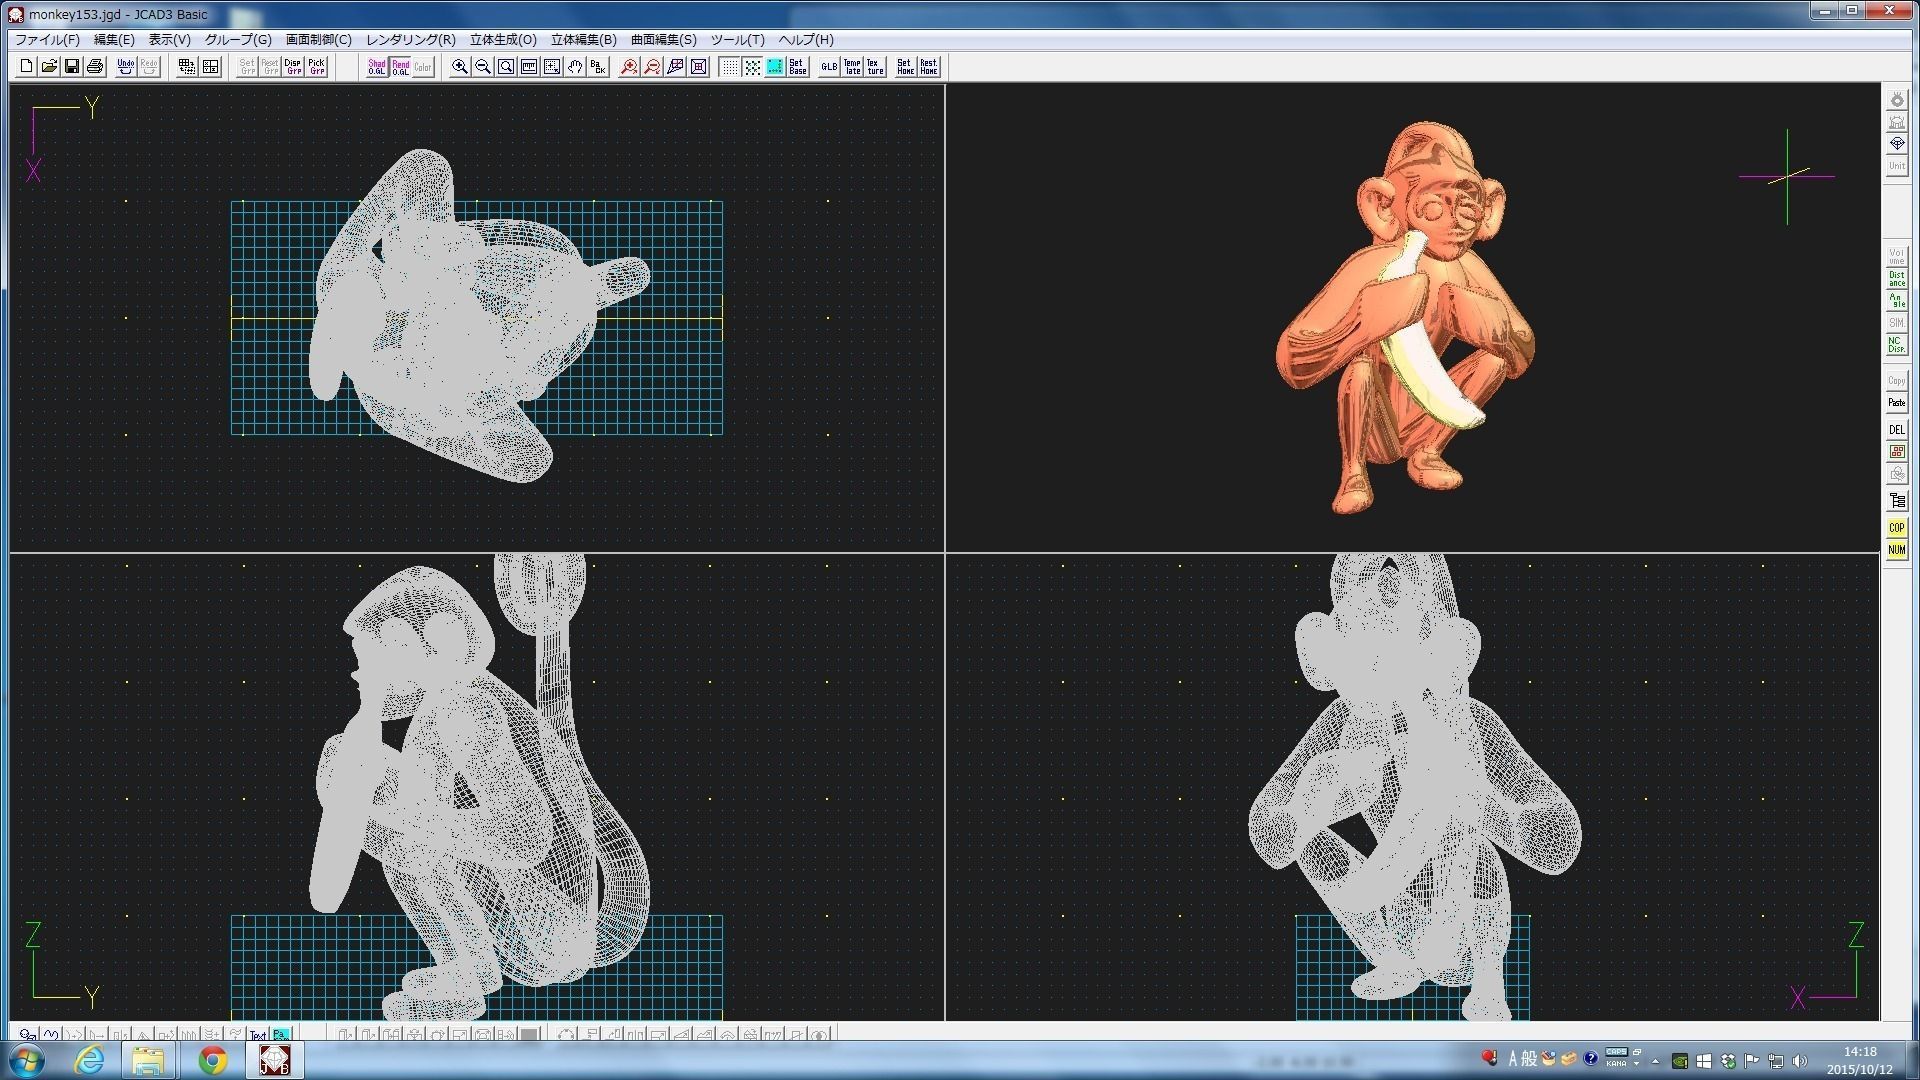Activate Shad O.GL shading mode
Screen dimensions: 1920x1080
pyautogui.click(x=377, y=67)
